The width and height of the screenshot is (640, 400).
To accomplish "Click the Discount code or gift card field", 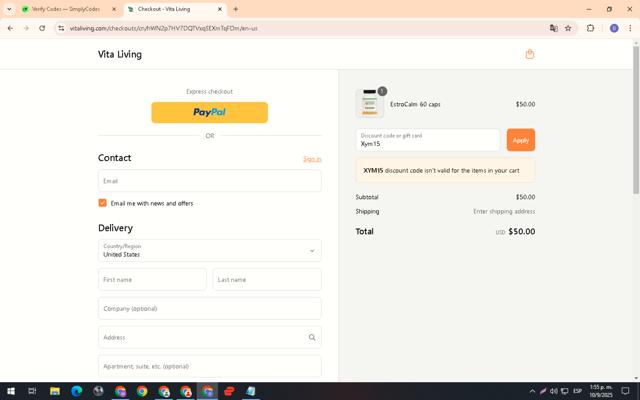I will [428, 140].
